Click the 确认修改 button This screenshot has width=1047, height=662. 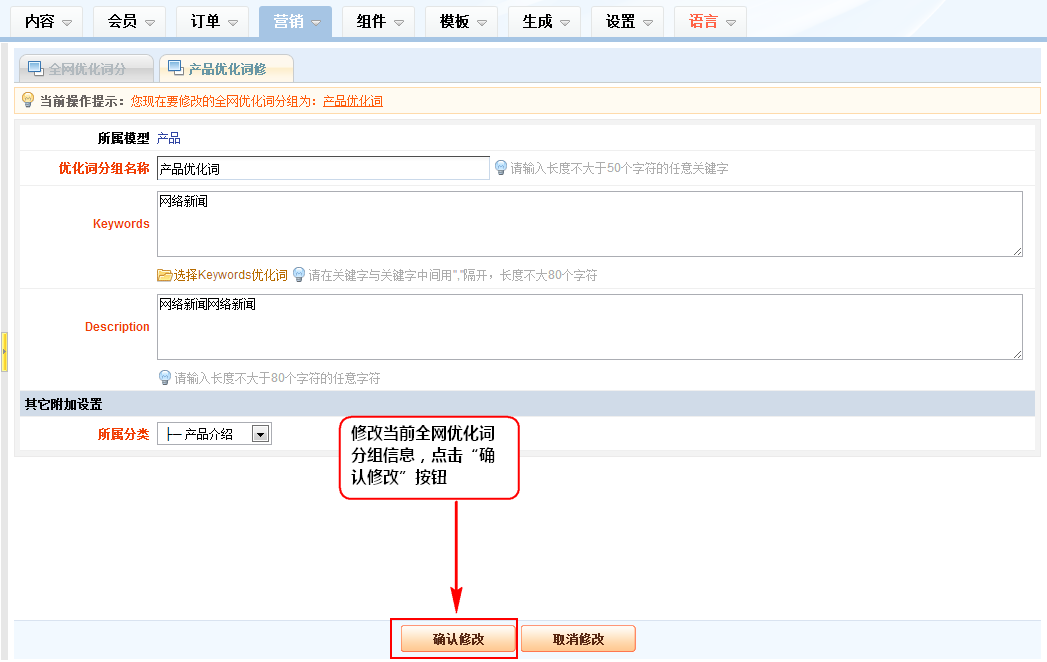click(458, 639)
